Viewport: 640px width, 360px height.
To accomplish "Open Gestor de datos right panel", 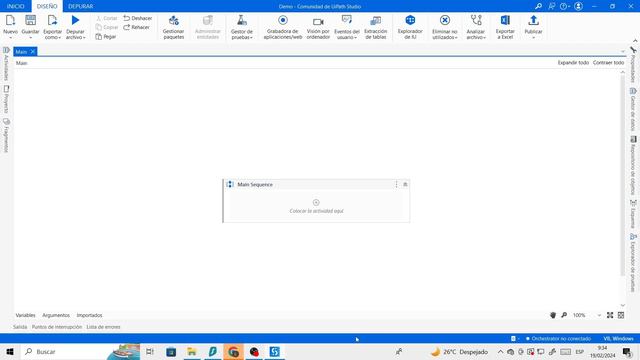I will (x=633, y=110).
